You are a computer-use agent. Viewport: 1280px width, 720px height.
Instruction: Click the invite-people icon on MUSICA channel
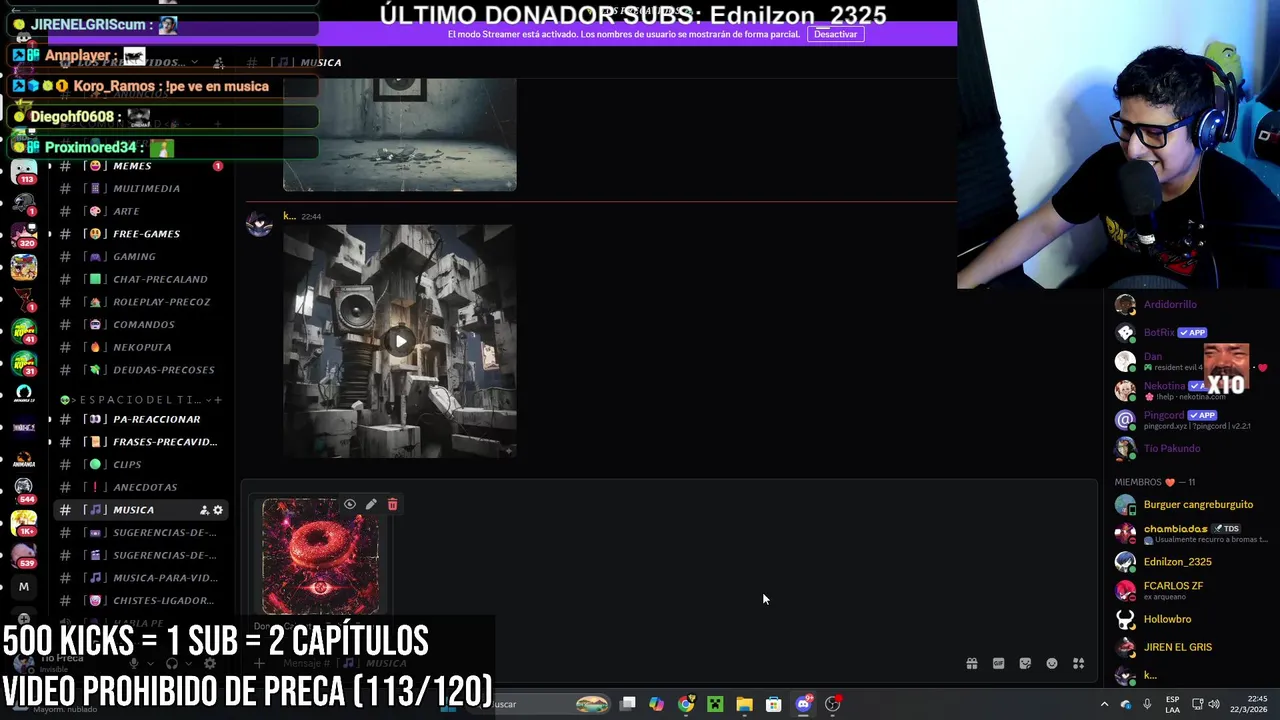[204, 510]
